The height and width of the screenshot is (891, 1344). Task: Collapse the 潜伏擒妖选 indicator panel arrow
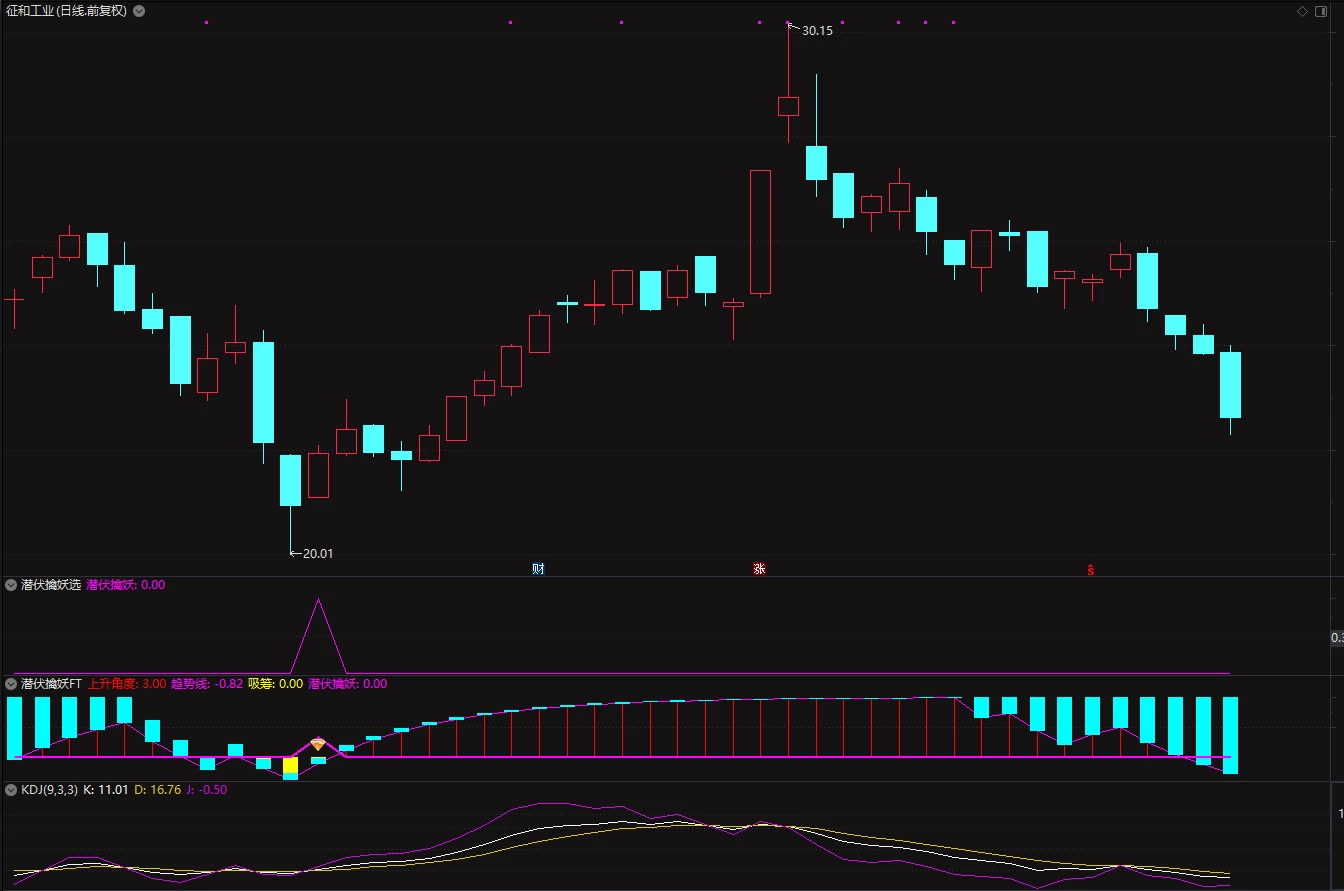11,585
